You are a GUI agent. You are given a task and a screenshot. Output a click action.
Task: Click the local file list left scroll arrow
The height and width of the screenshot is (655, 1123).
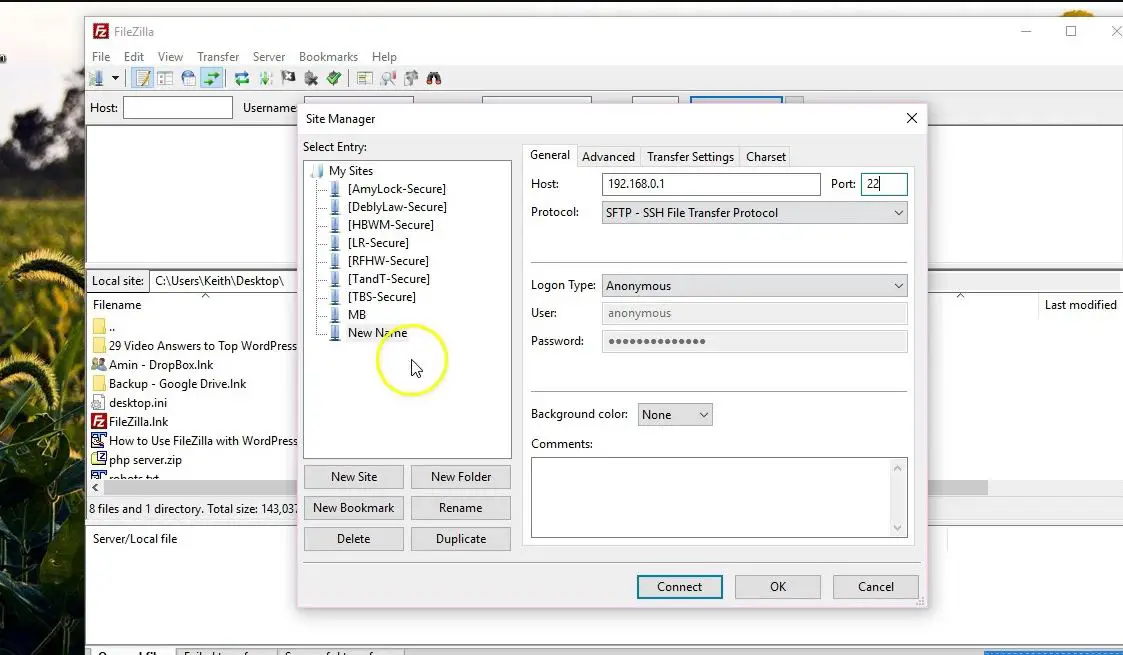tap(95, 487)
